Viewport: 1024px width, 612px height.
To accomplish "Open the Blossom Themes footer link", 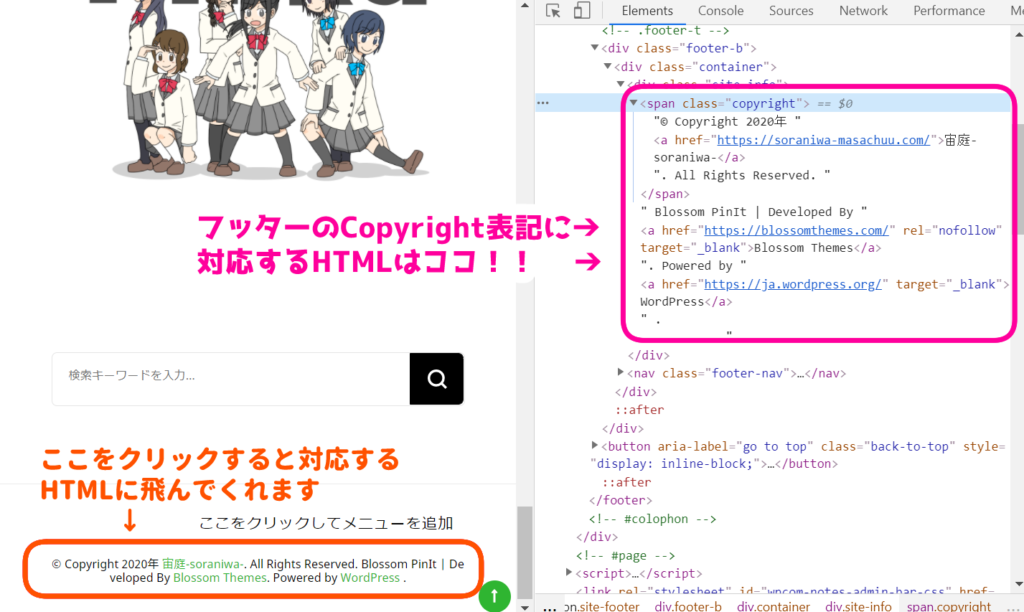I will click(220, 578).
